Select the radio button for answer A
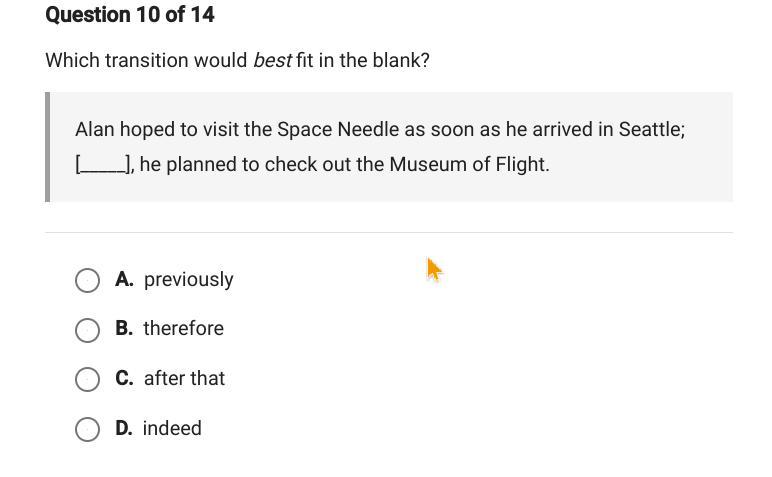The width and height of the screenshot is (772, 477). pyautogui.click(x=87, y=280)
